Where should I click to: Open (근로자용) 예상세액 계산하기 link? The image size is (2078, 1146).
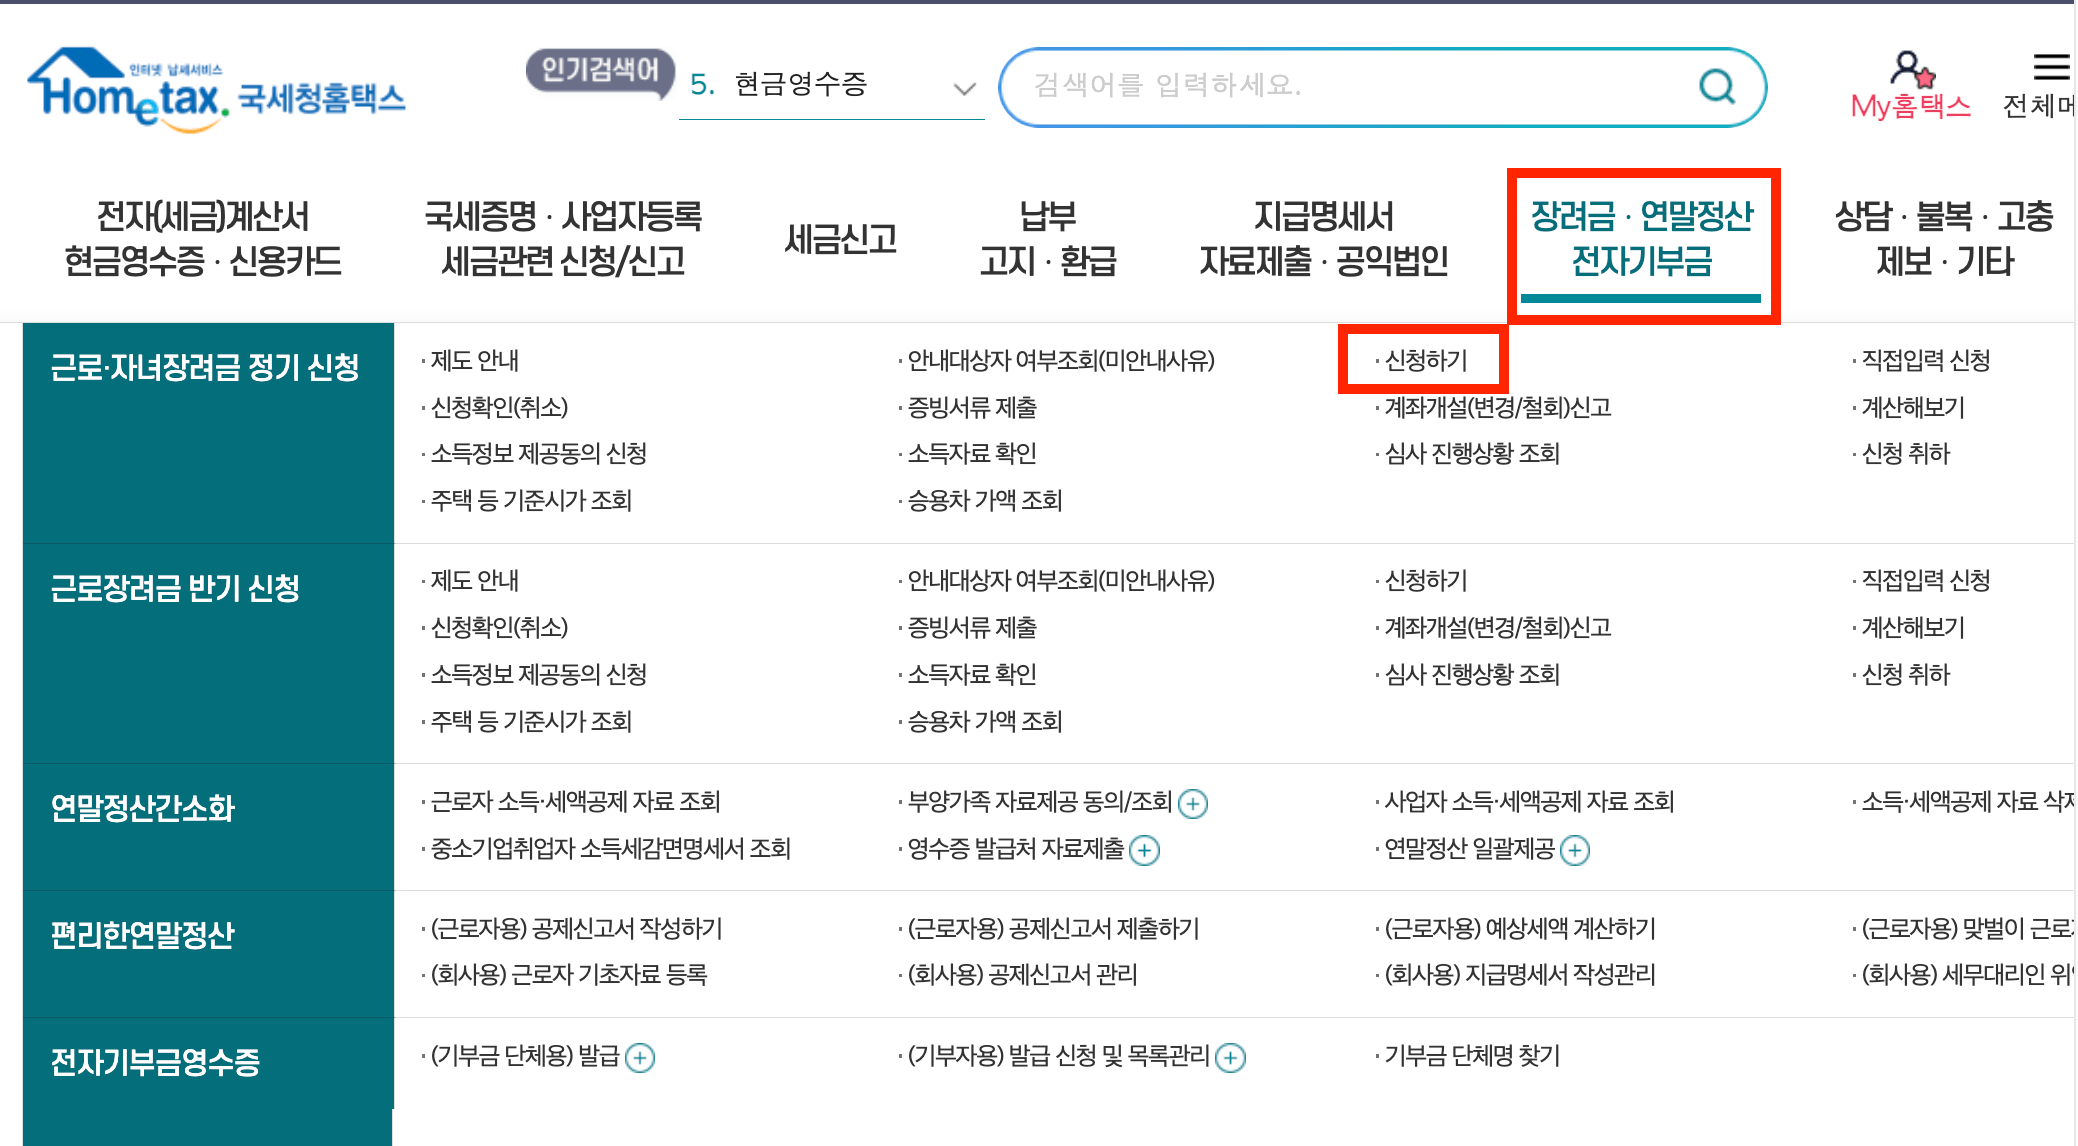[1519, 929]
